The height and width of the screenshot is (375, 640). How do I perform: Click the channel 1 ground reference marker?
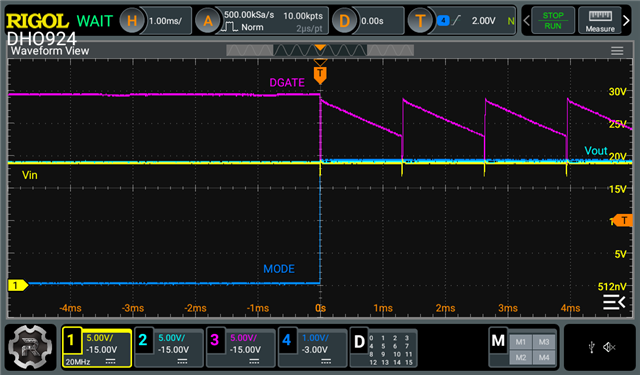tap(18, 285)
